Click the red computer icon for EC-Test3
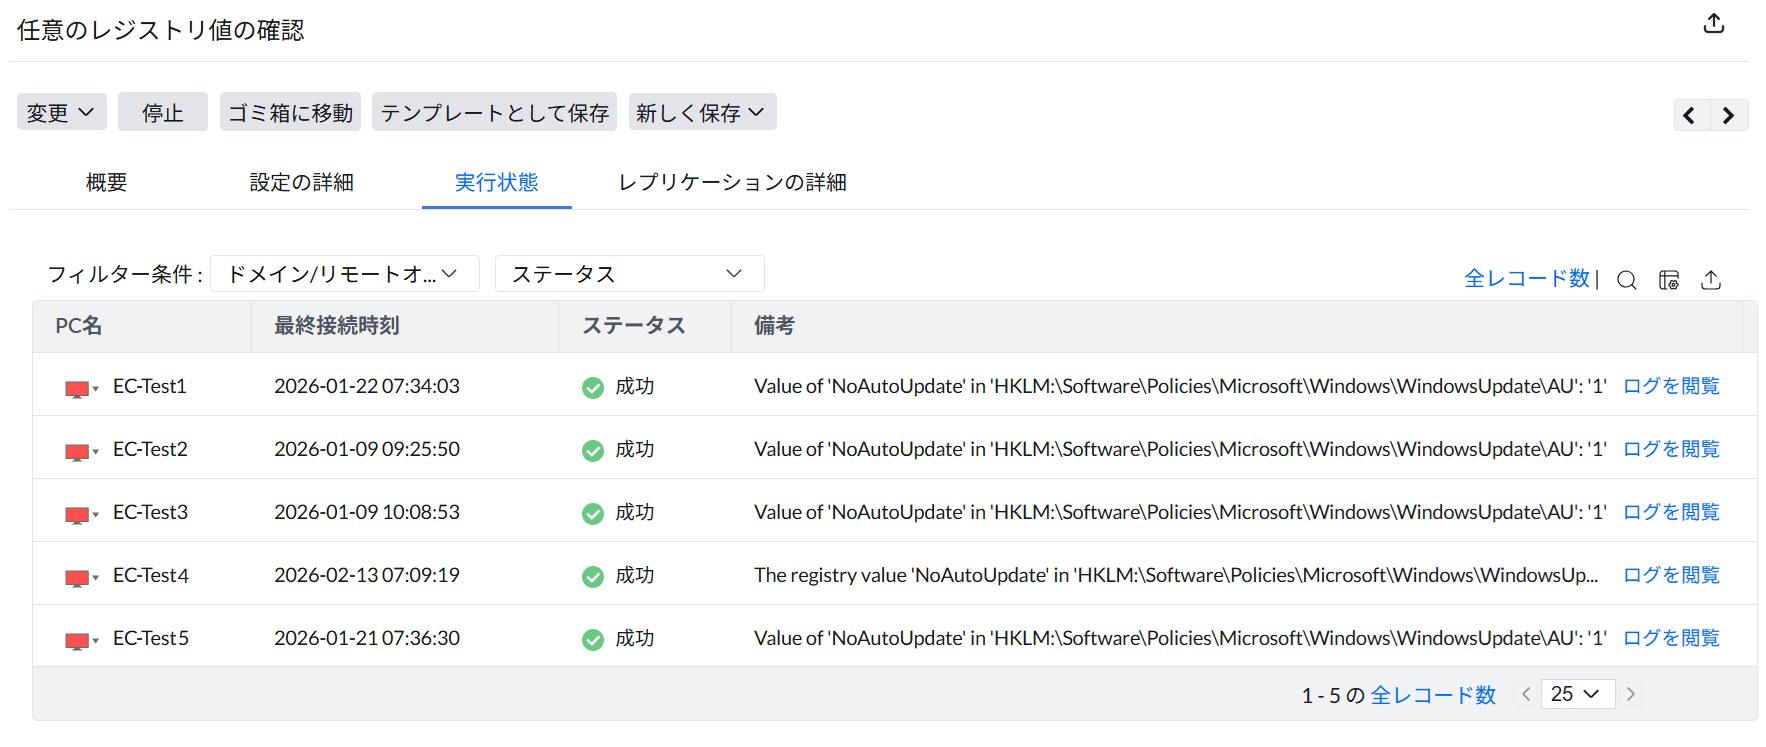The image size is (1766, 747). click(x=77, y=514)
